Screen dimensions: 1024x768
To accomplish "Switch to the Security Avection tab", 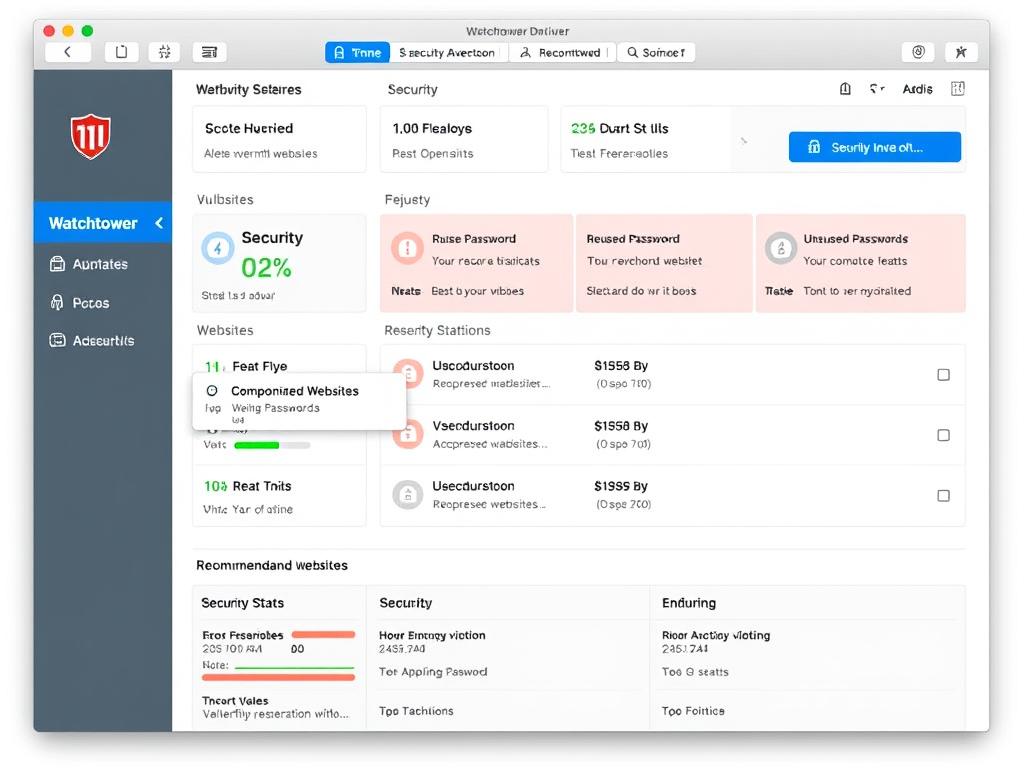I will click(x=447, y=52).
